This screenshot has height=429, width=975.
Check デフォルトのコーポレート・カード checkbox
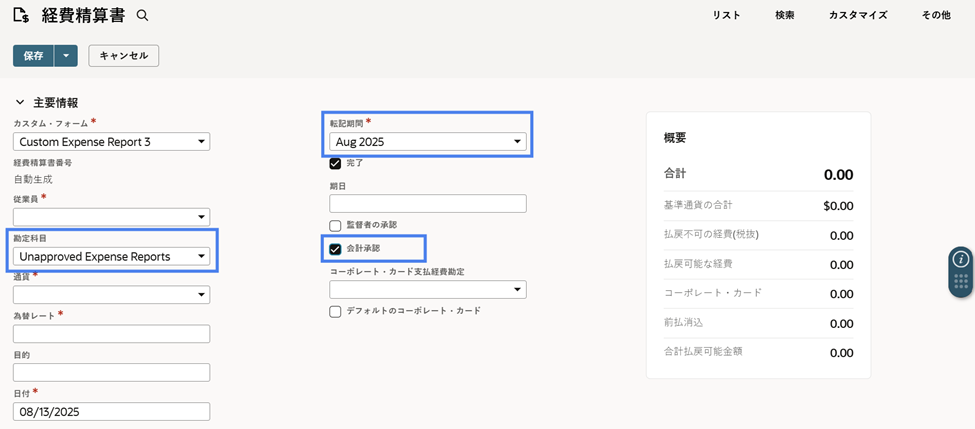(335, 311)
